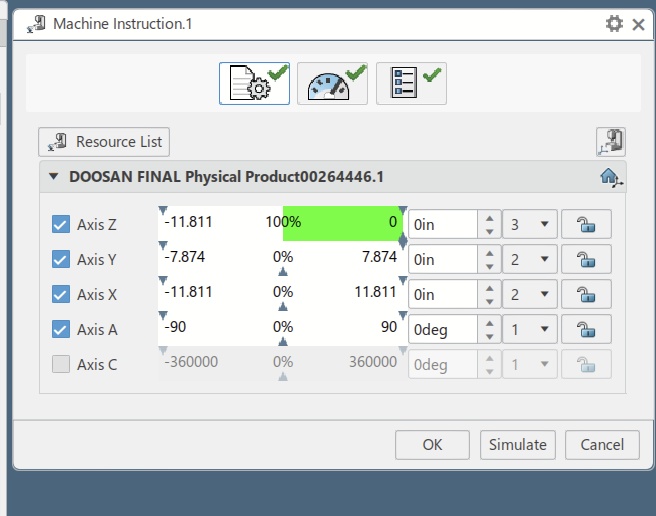This screenshot has width=656, height=516.
Task: Increase Axis A value with up arrow
Action: pos(489,323)
